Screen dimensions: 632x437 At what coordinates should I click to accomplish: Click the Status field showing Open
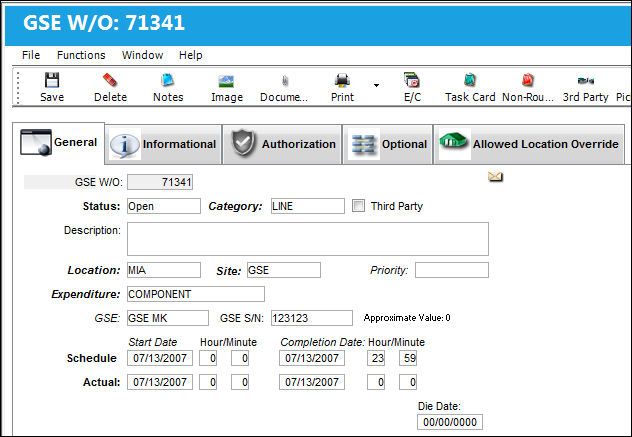(x=164, y=206)
